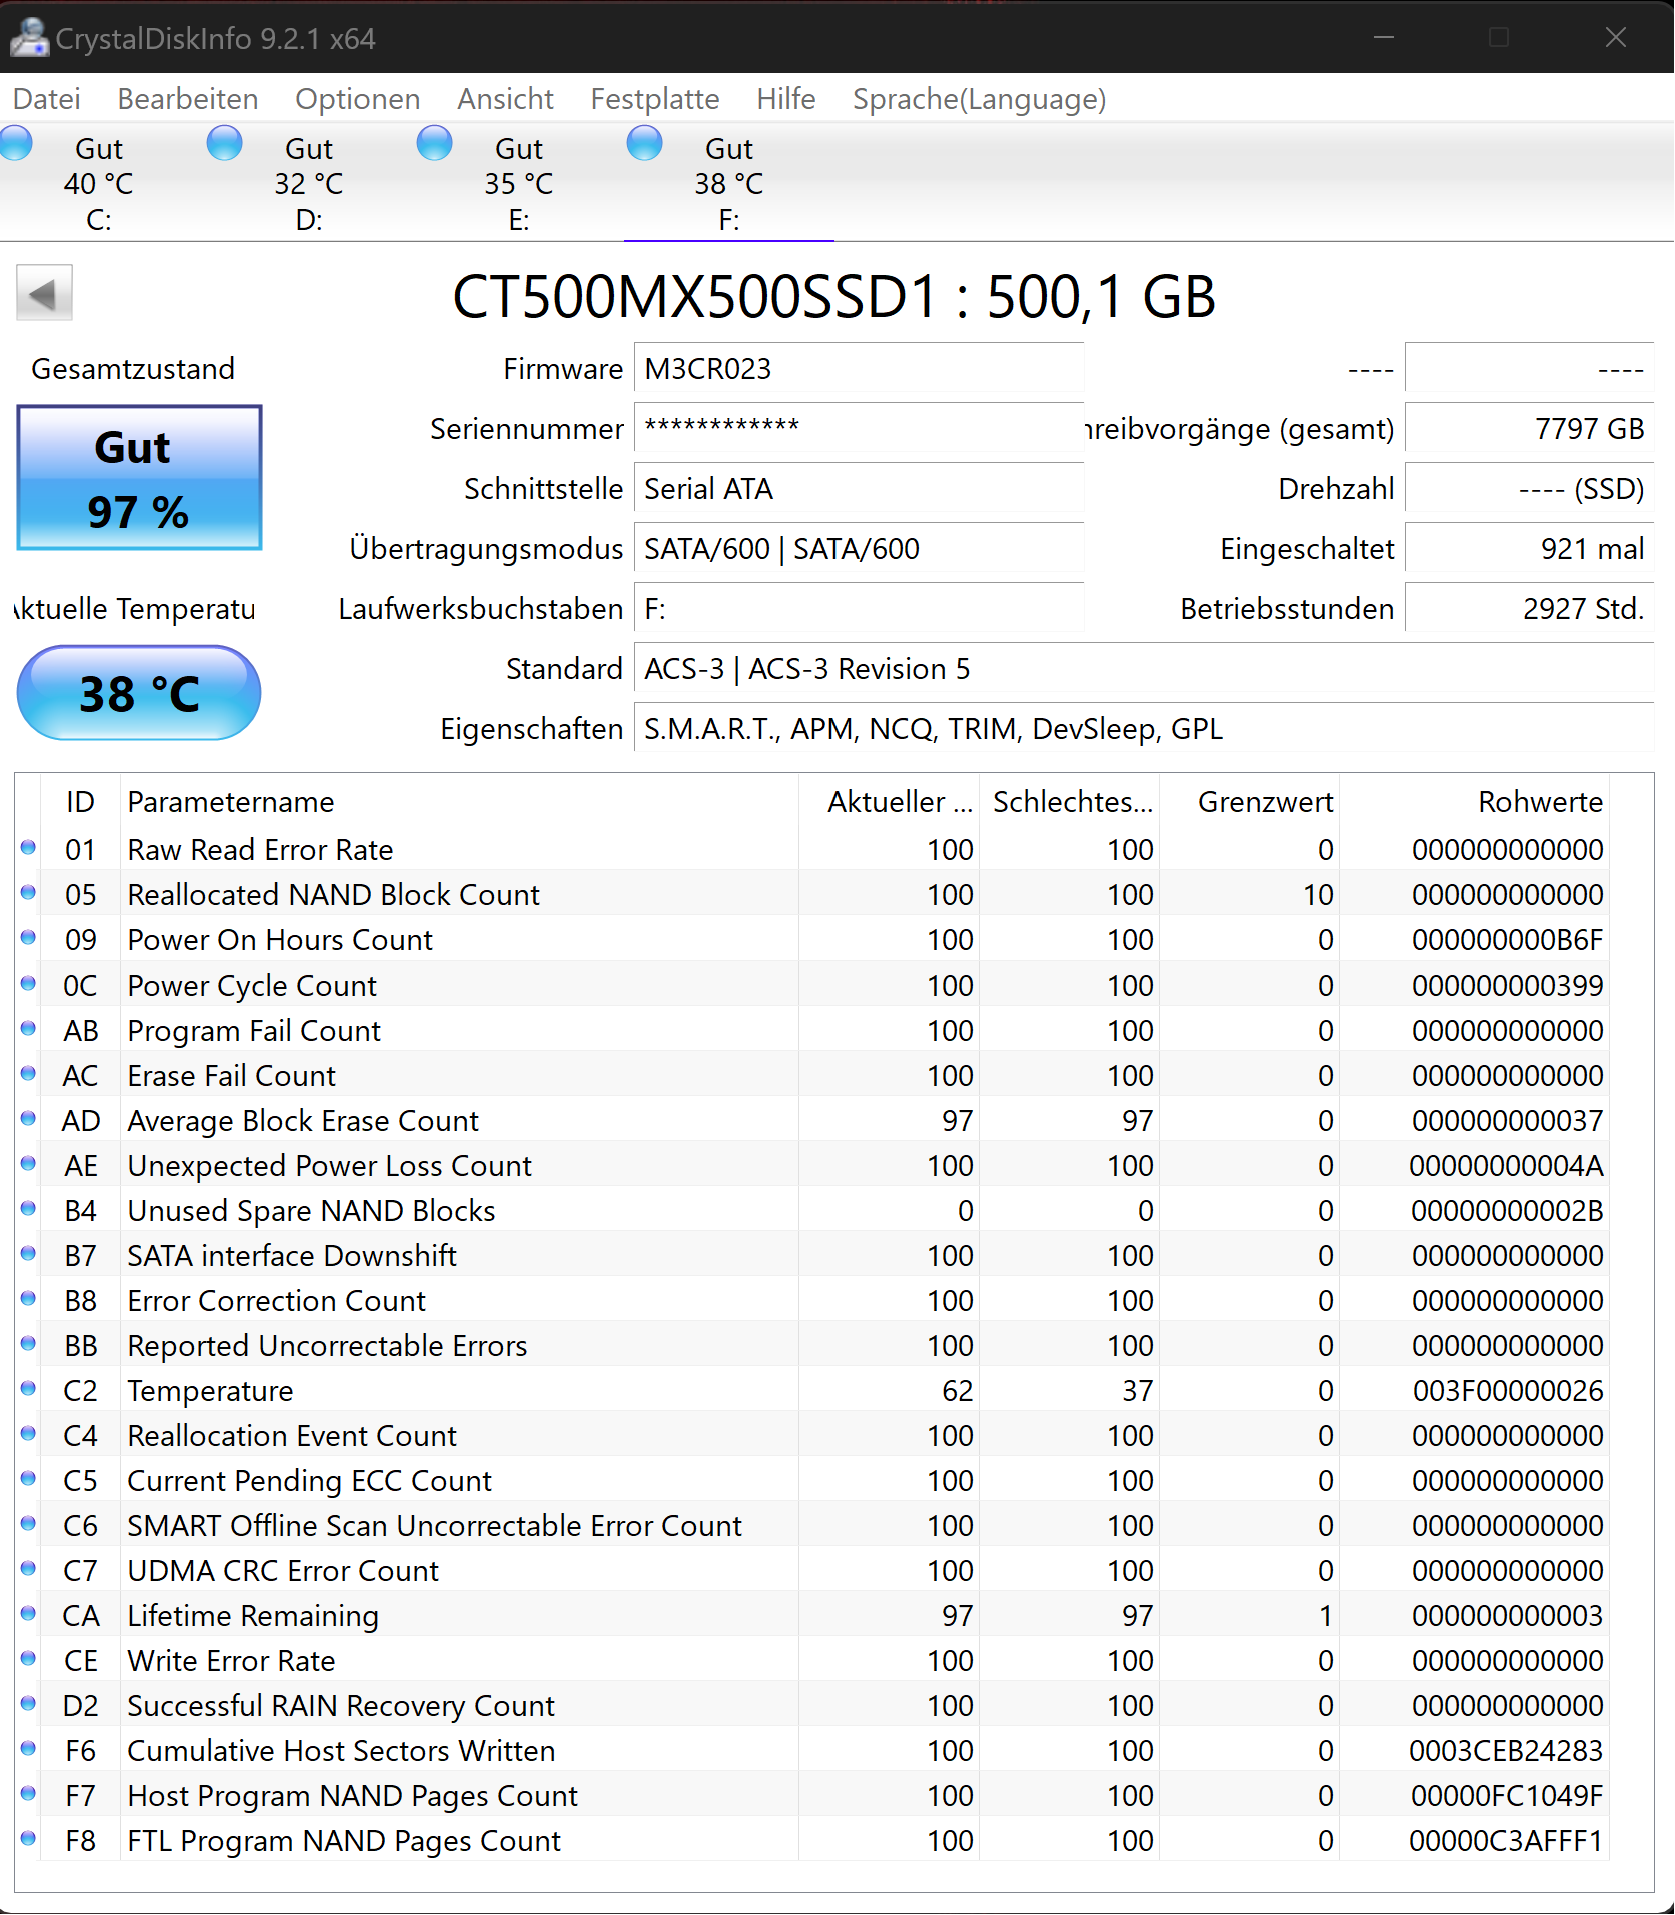Select the SMART Offline Scan Uncorrectable Error Count row
This screenshot has height=1915, width=1675.
click(x=812, y=1525)
